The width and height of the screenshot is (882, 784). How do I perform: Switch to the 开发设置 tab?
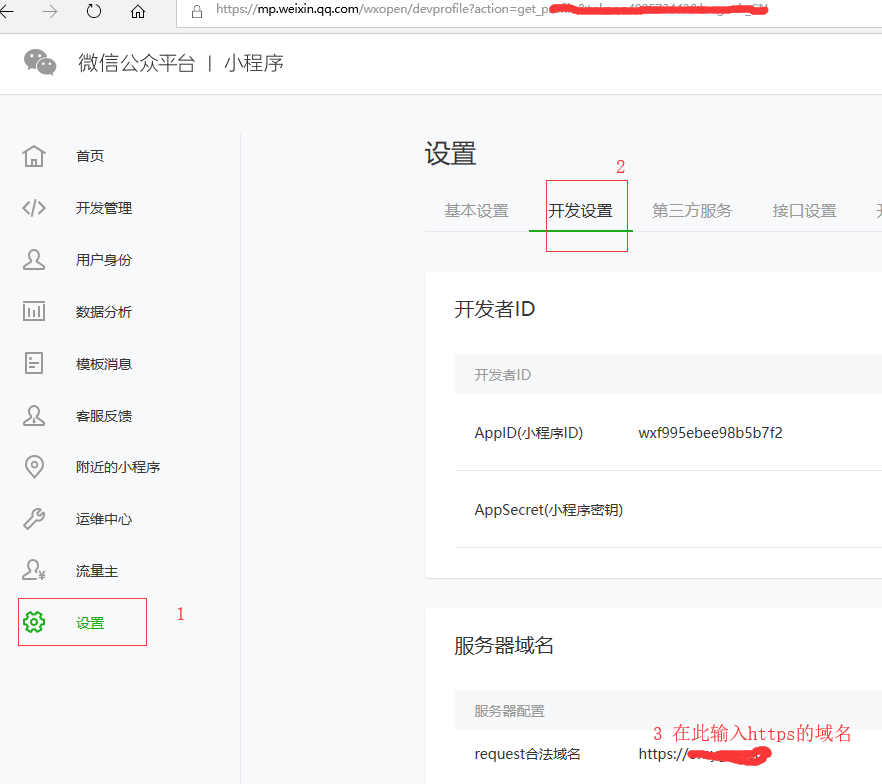point(580,210)
